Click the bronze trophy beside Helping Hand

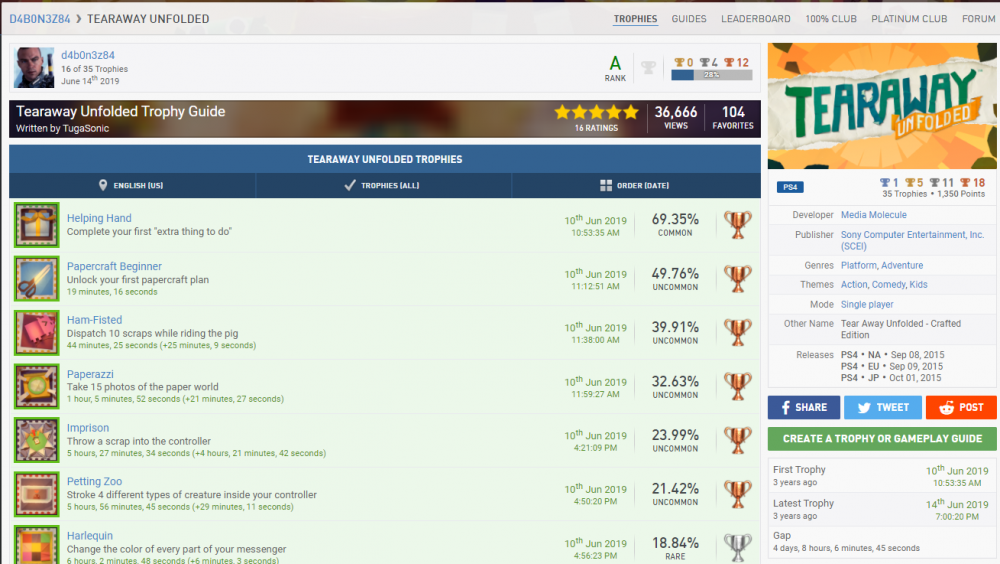pyautogui.click(x=738, y=225)
